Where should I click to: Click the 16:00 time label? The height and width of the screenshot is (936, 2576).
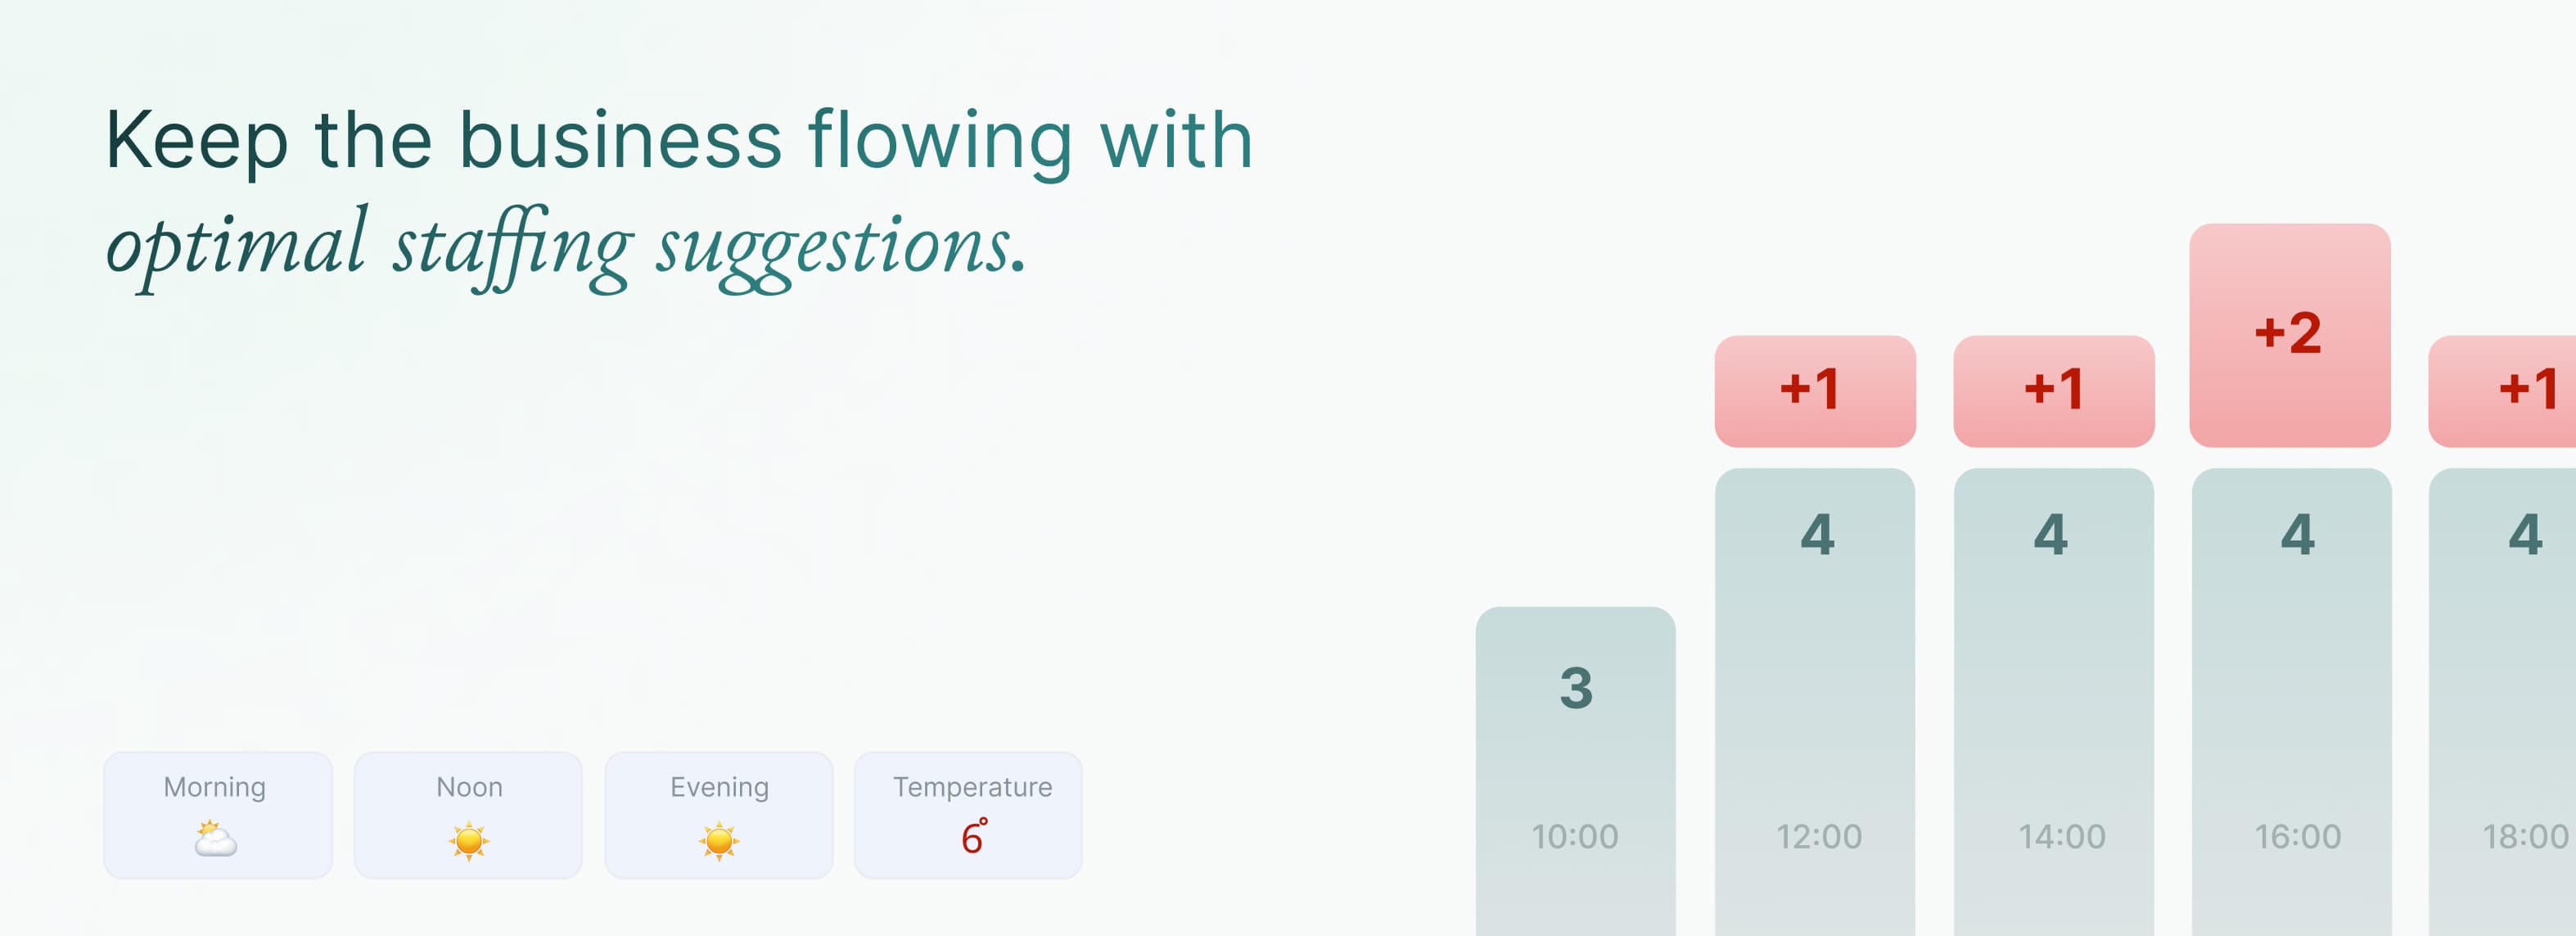pos(2297,836)
